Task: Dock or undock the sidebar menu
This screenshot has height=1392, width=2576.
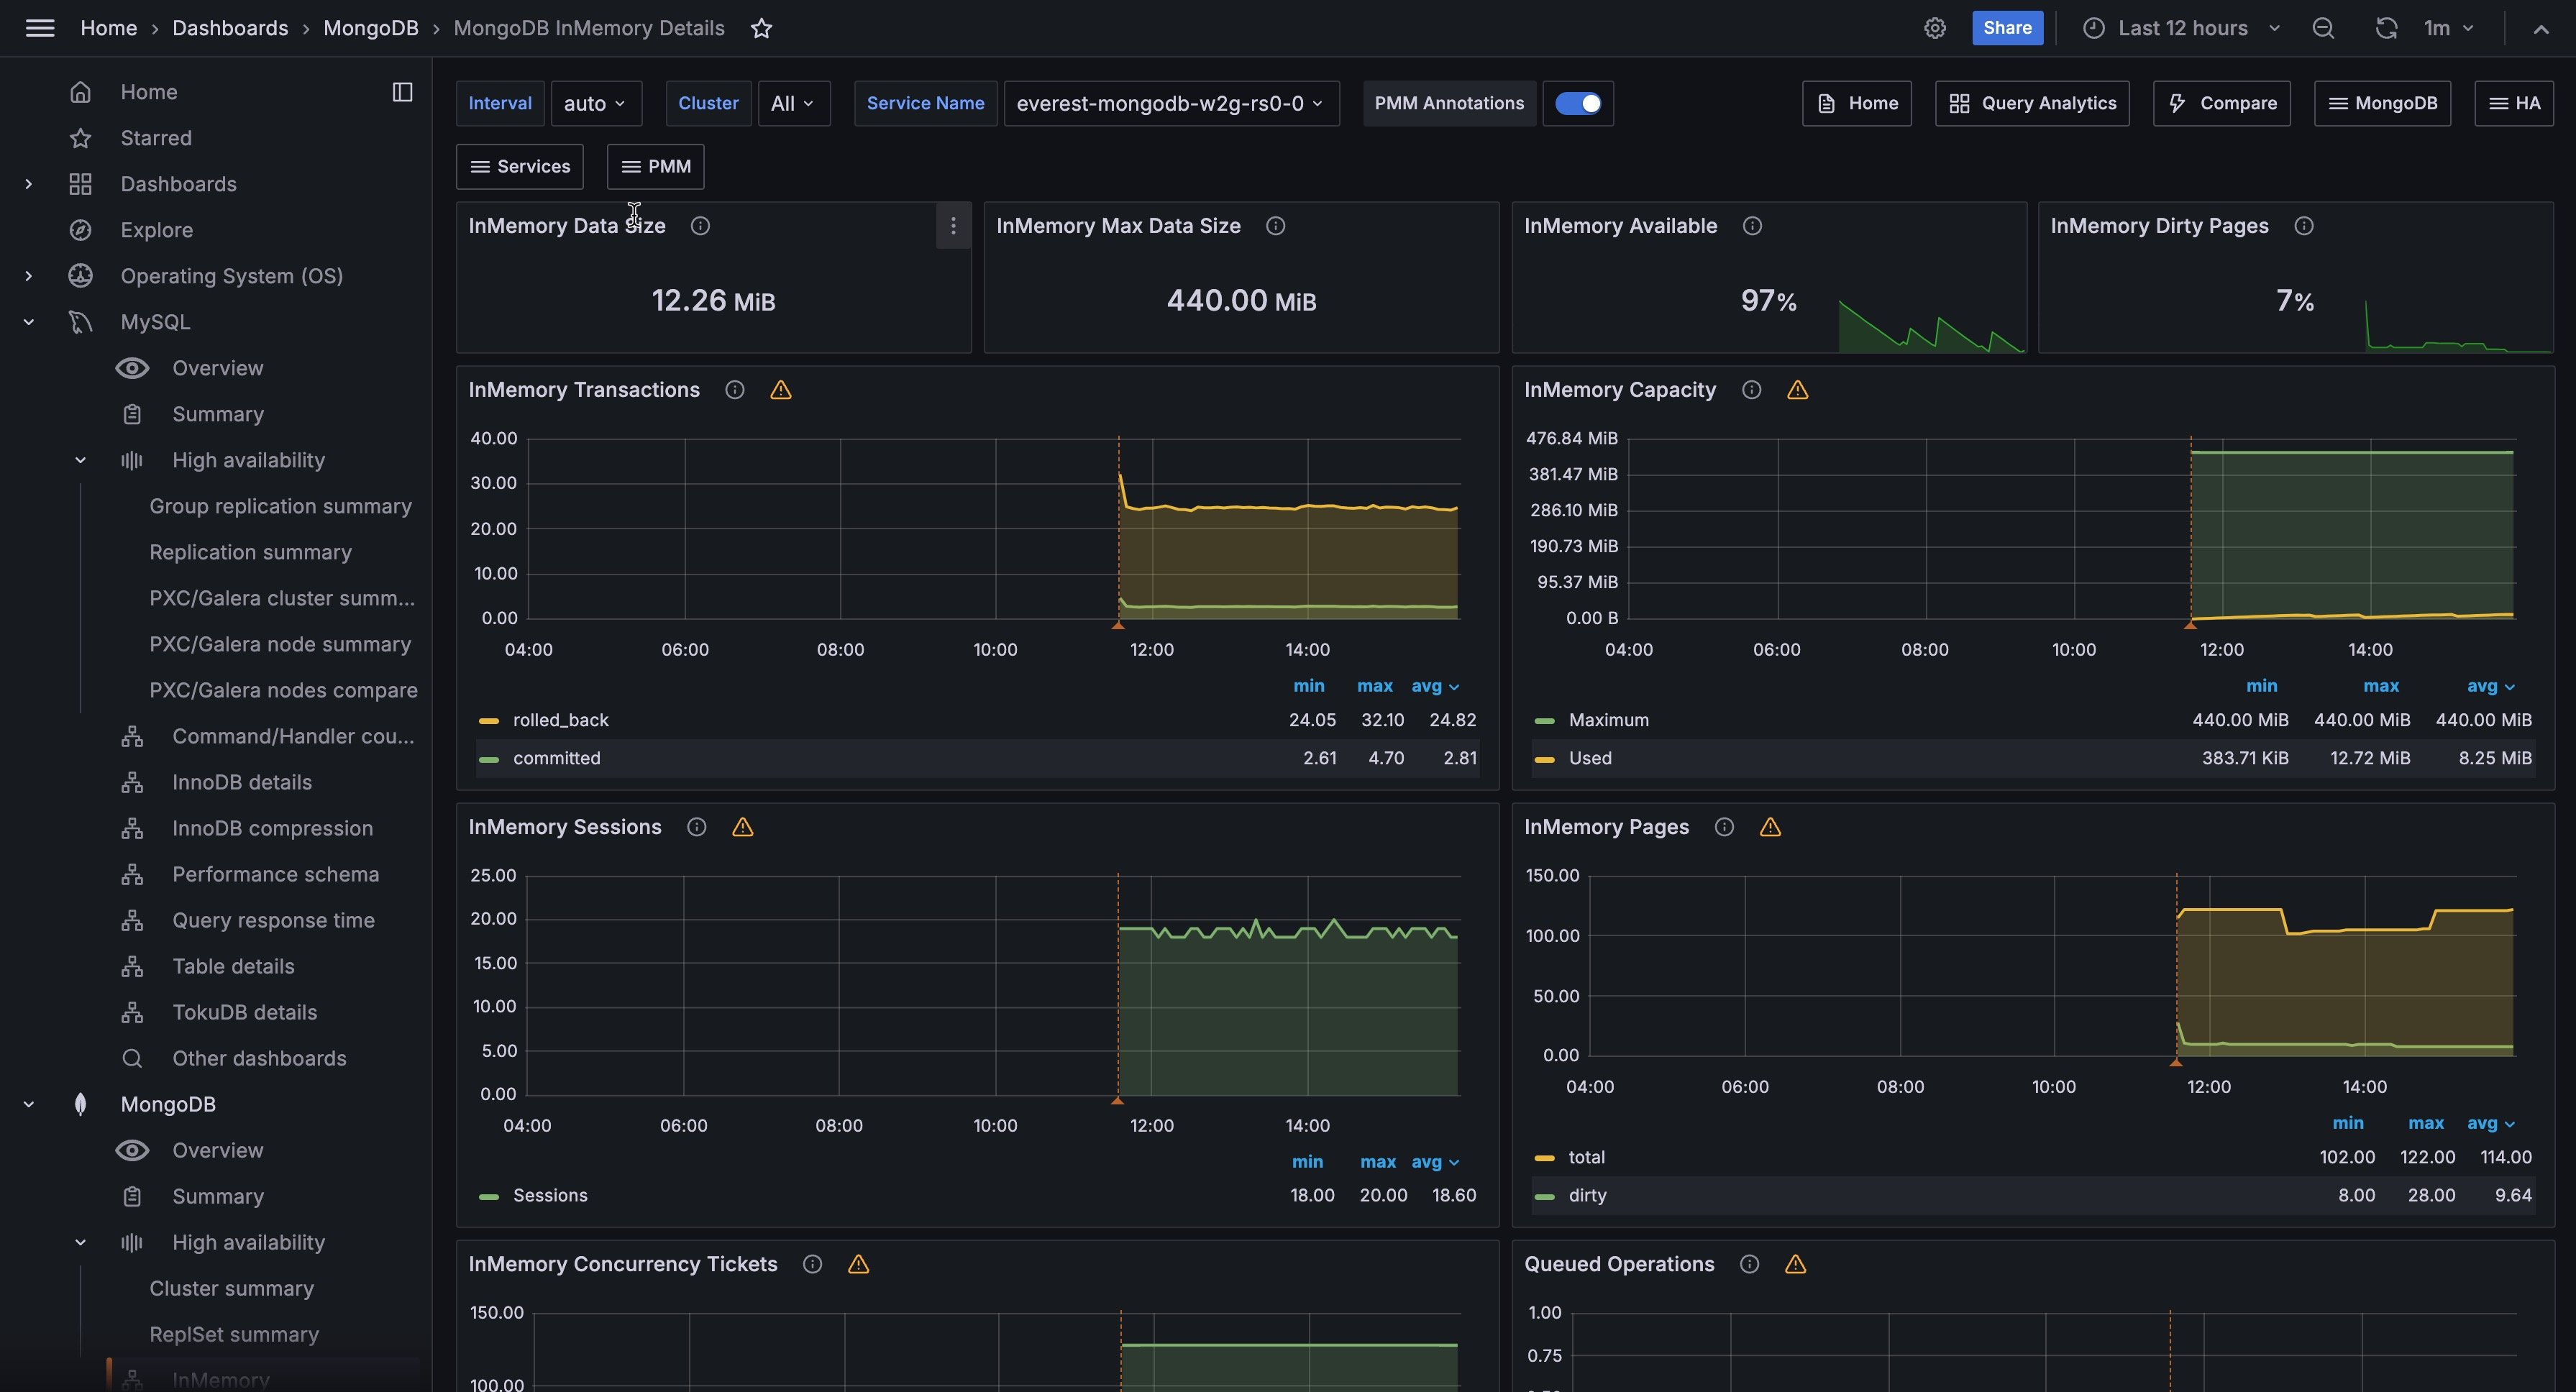Action: pyautogui.click(x=402, y=92)
